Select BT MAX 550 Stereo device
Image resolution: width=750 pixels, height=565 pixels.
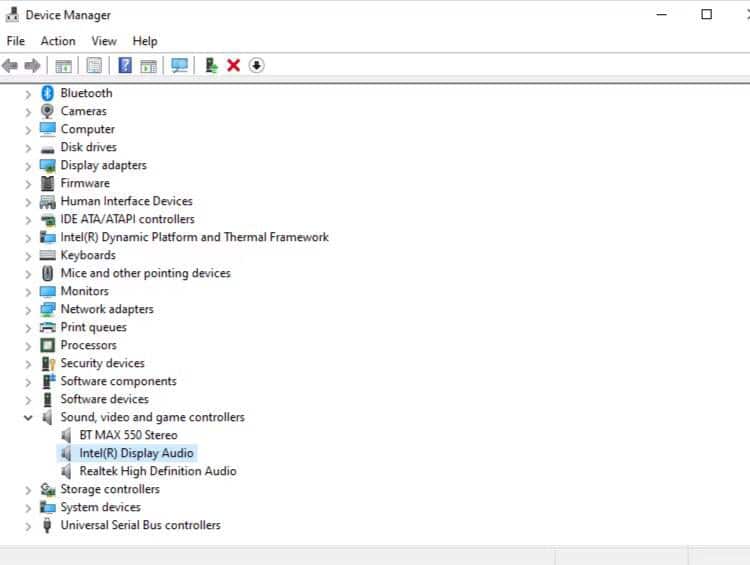tap(128, 435)
